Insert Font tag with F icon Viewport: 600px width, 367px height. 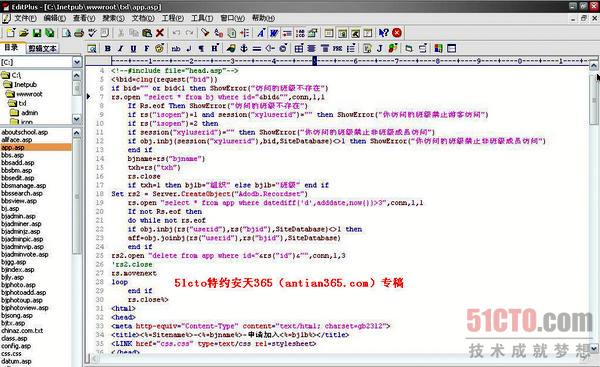146,48
